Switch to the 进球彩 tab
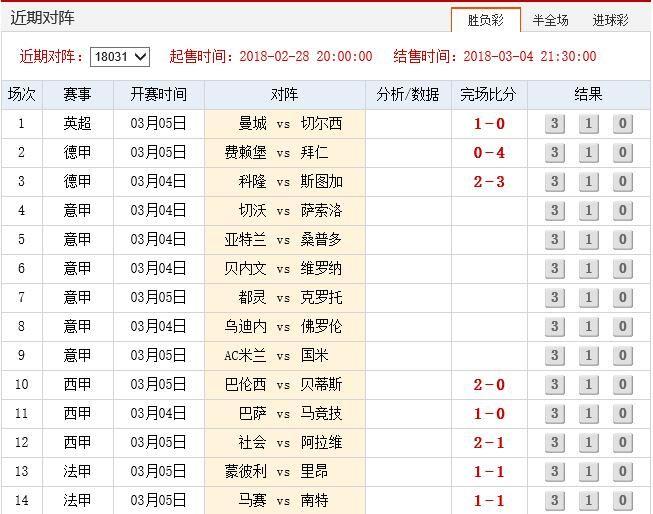 (611, 20)
